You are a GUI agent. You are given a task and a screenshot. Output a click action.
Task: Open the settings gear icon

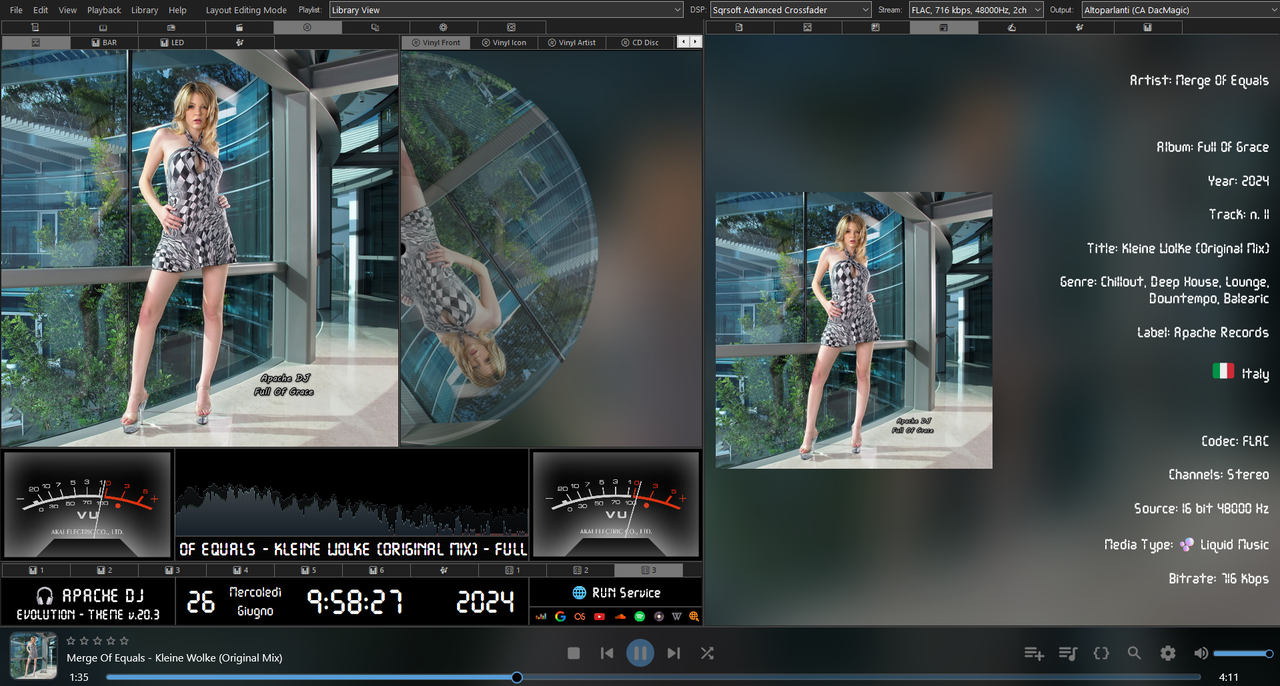pos(1168,653)
